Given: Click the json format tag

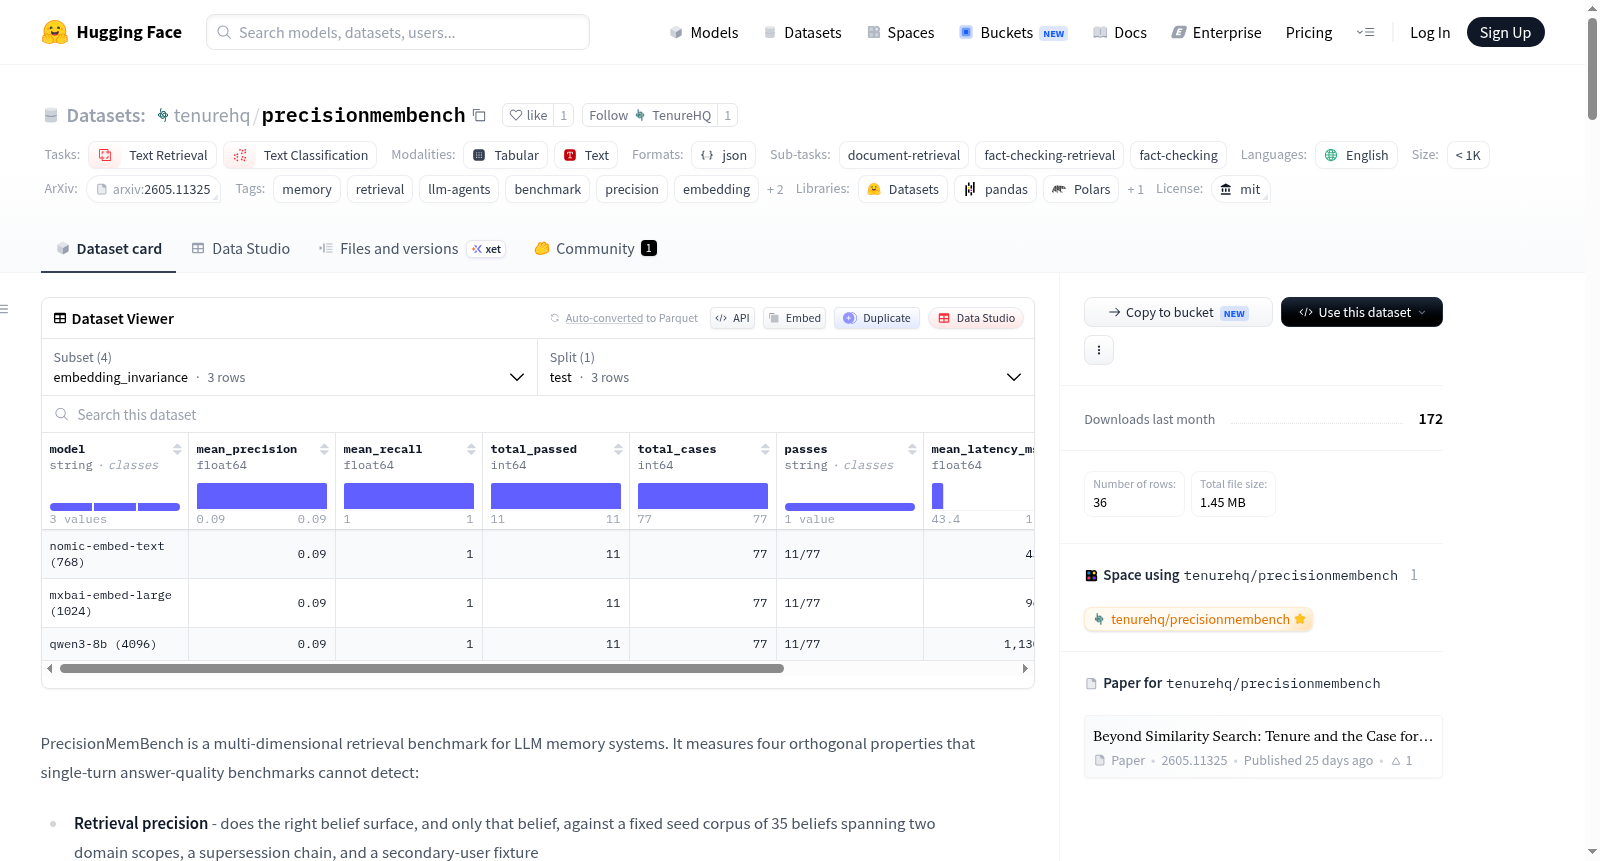Looking at the screenshot, I should 723,155.
